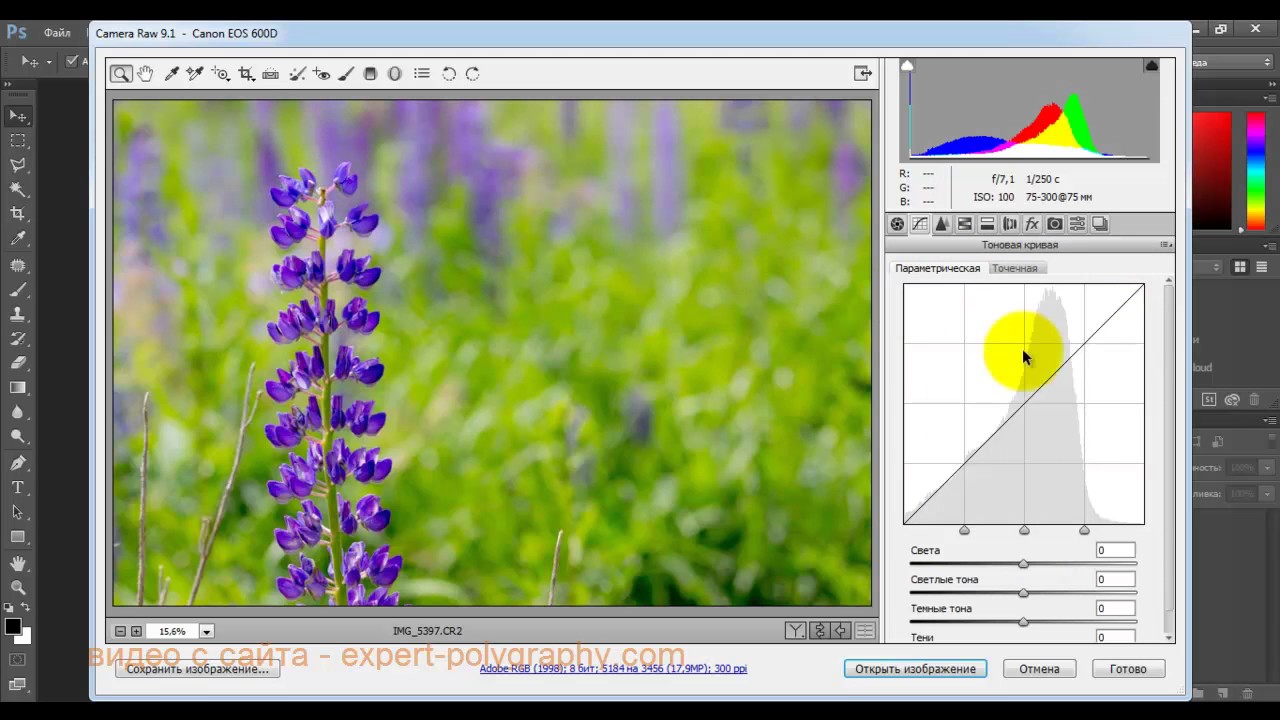
Task: Open Photoshop color panel flyout menu
Action: coord(1270,97)
